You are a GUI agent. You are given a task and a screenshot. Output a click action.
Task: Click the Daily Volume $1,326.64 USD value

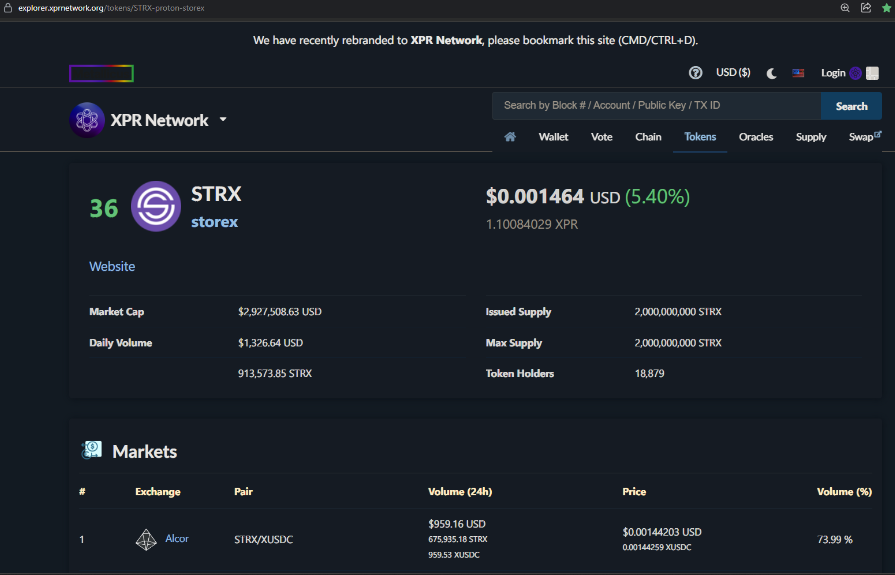pyautogui.click(x=271, y=343)
